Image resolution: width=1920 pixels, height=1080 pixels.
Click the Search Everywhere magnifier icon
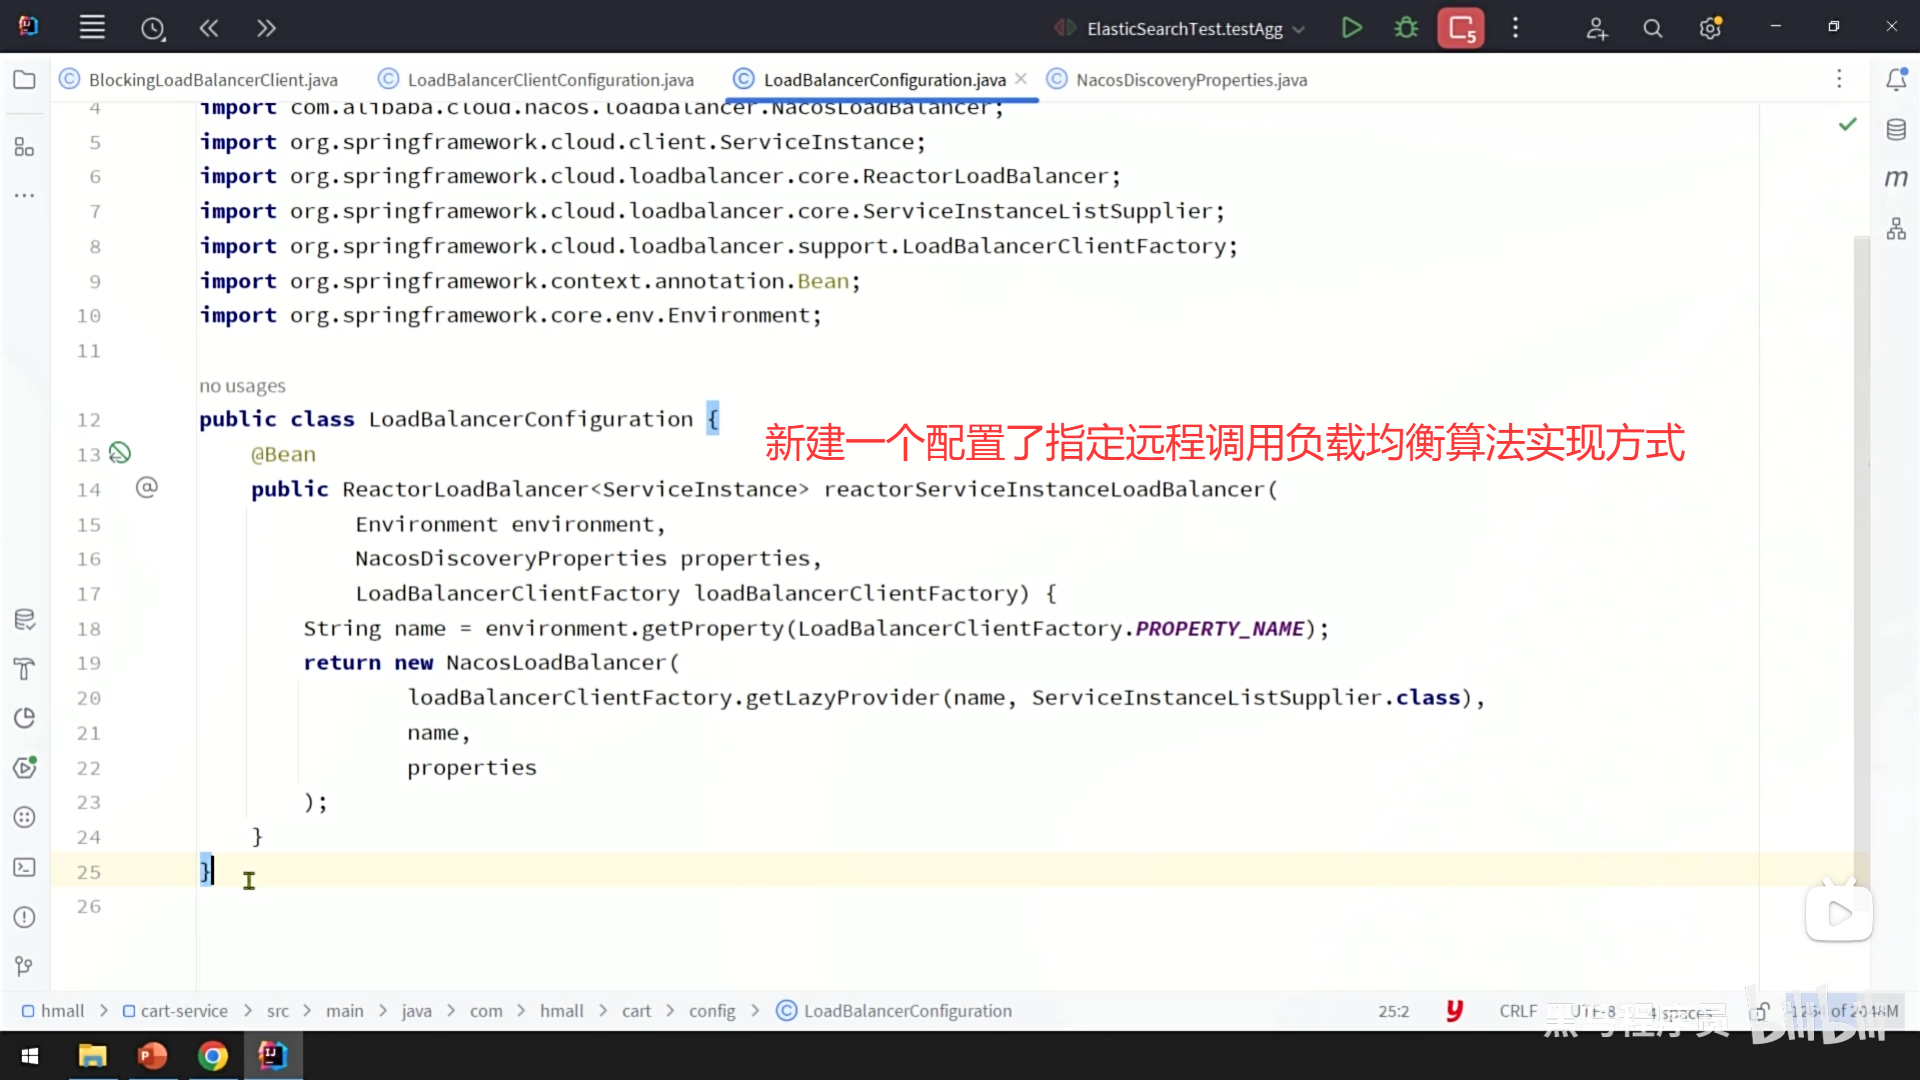pos(1653,28)
